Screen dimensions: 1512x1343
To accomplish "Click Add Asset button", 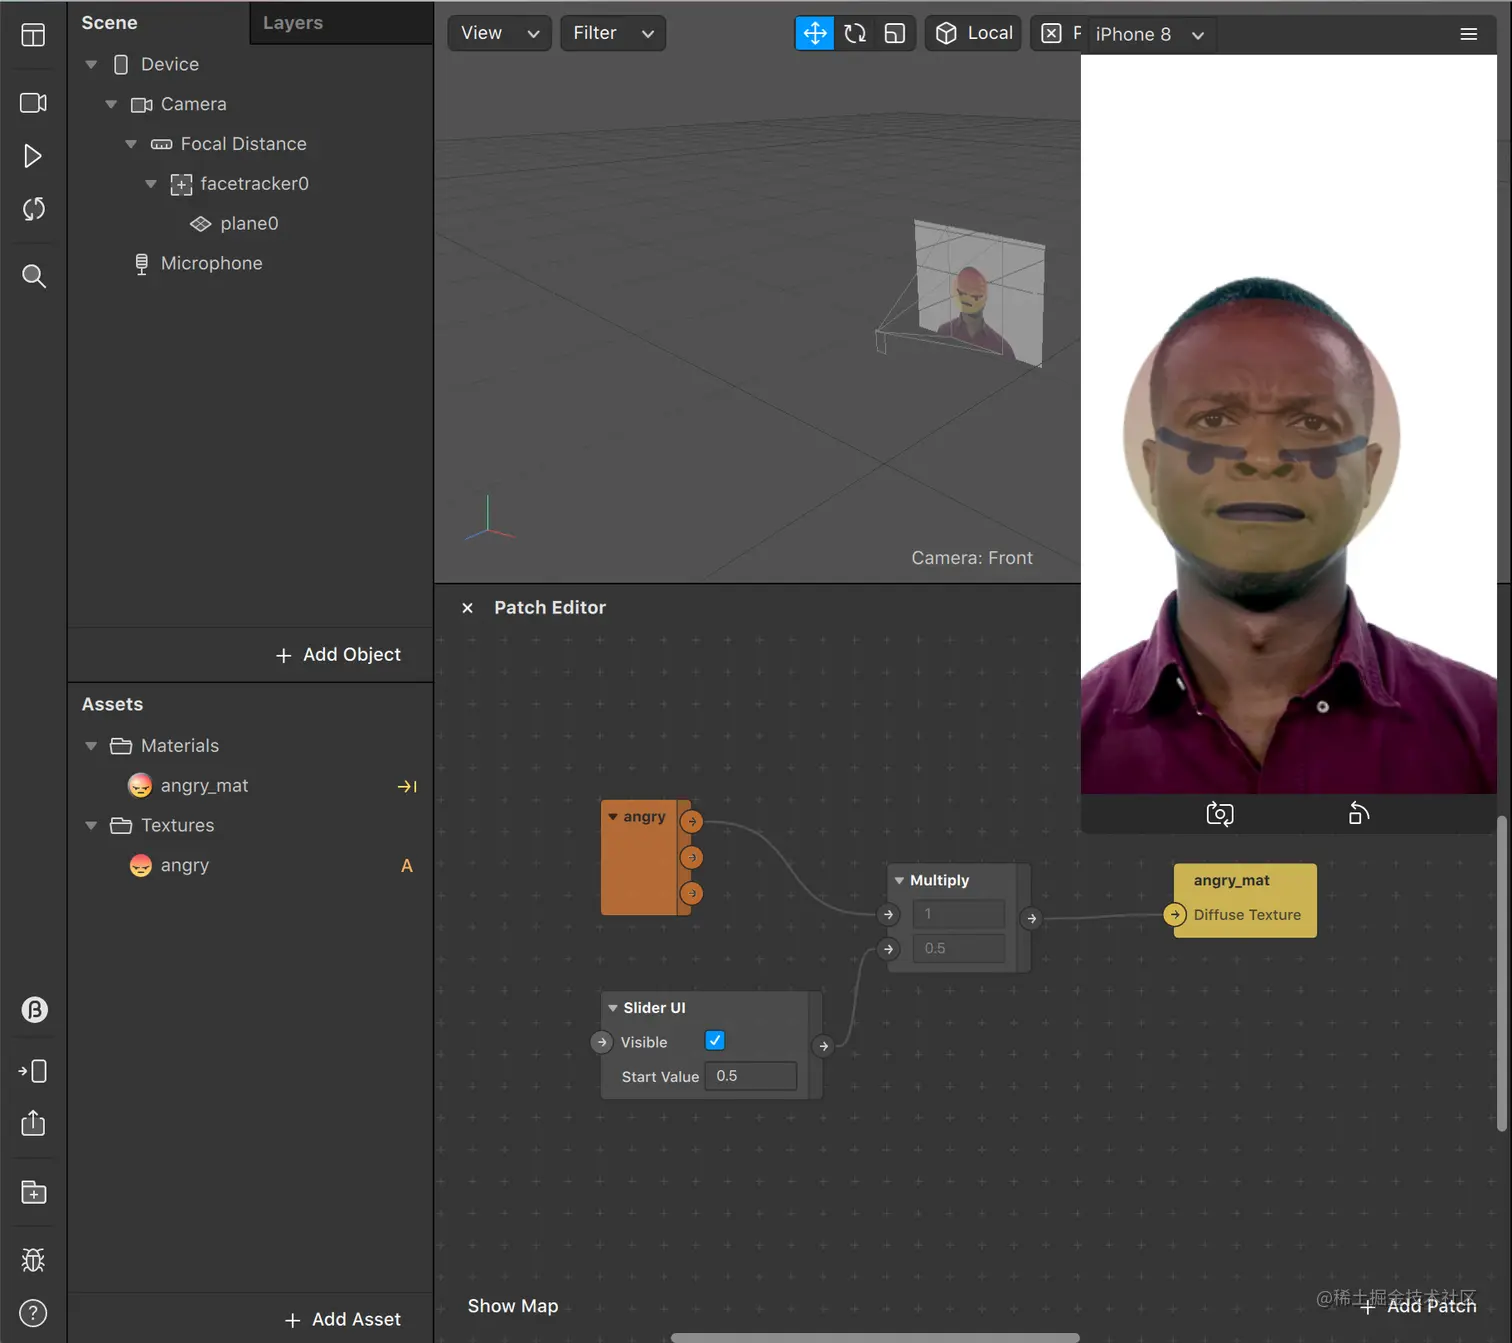I will tap(343, 1320).
